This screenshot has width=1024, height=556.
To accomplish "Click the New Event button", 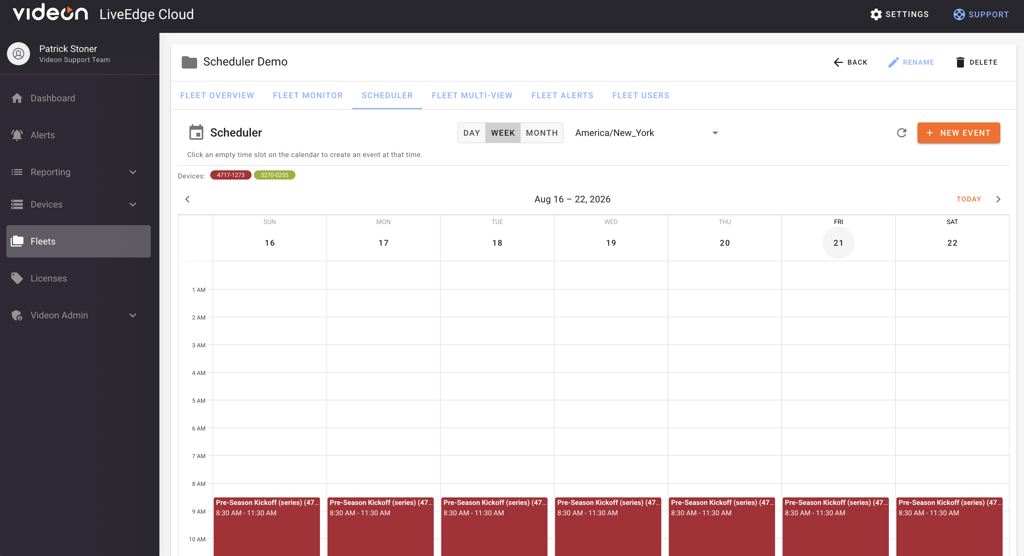I will click(959, 133).
